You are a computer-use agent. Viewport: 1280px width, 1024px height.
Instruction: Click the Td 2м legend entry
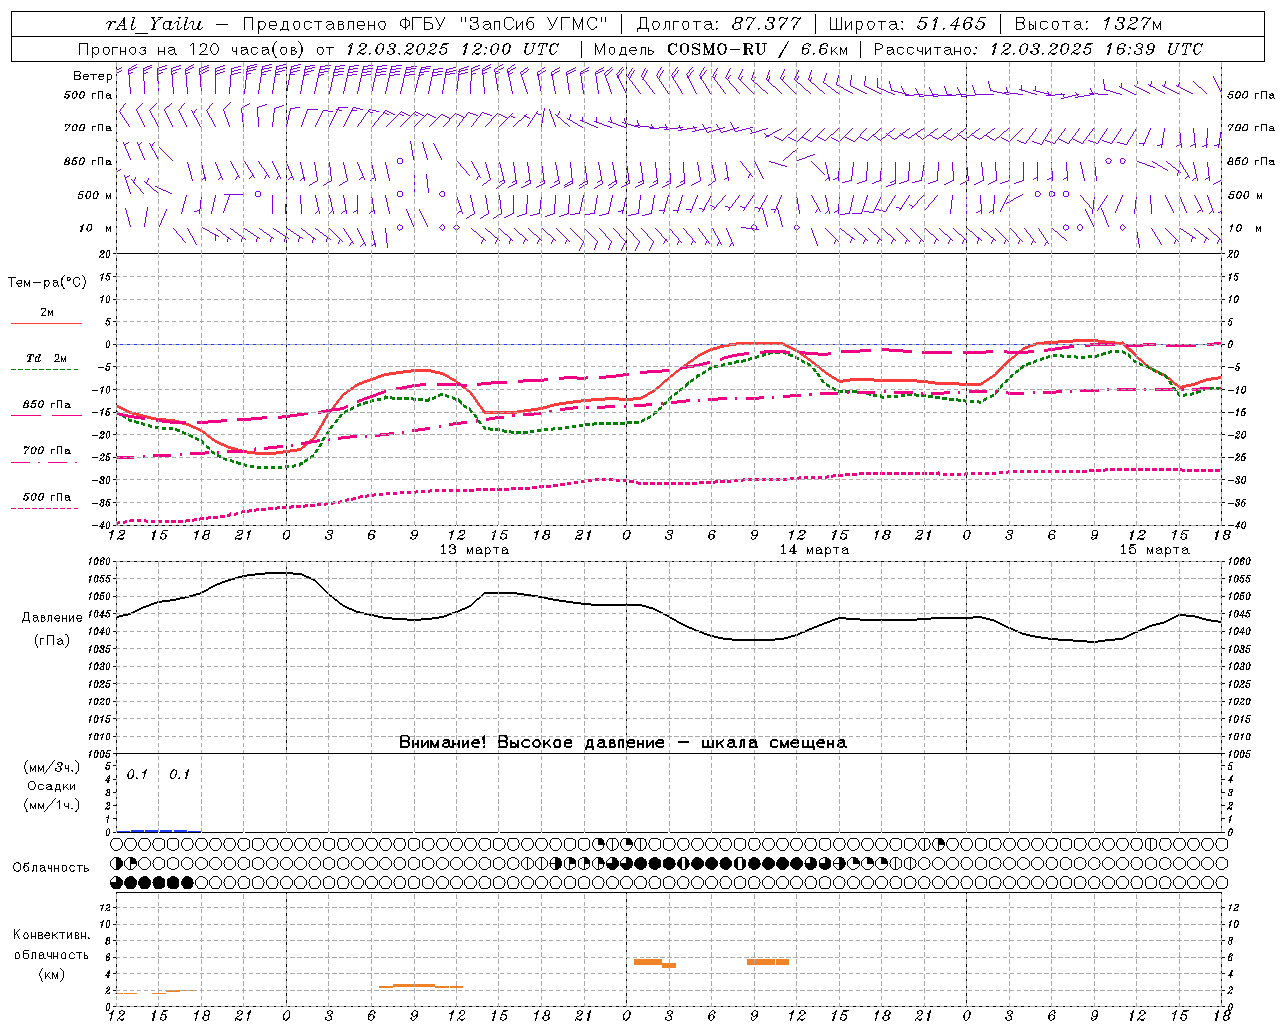click(x=46, y=363)
